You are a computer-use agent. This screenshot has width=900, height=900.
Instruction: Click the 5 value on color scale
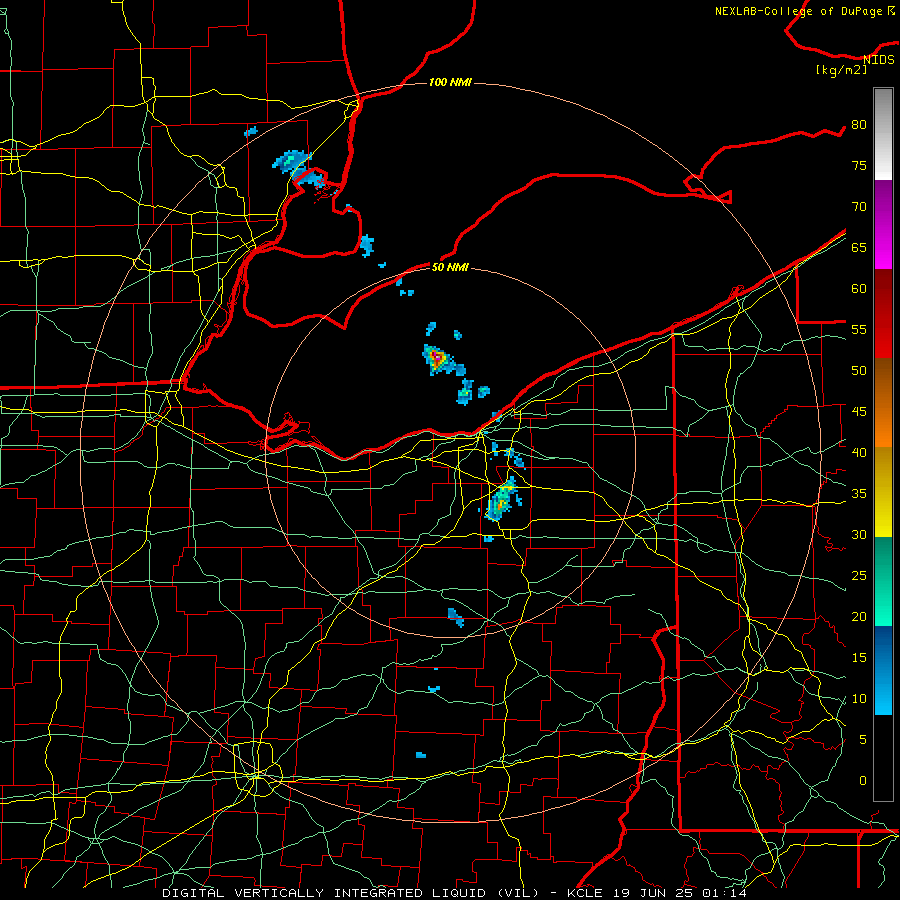click(863, 739)
